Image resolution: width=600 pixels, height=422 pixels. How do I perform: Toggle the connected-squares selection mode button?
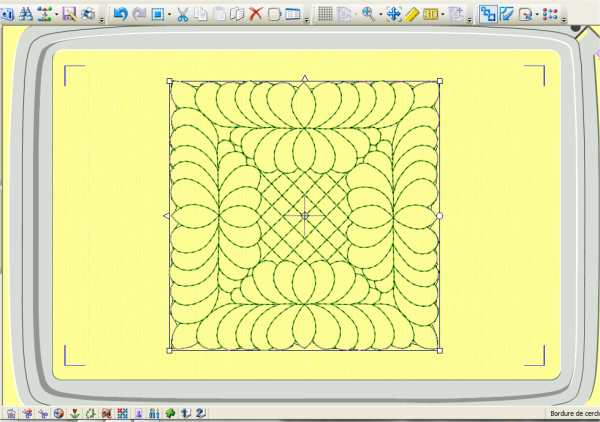pos(488,14)
